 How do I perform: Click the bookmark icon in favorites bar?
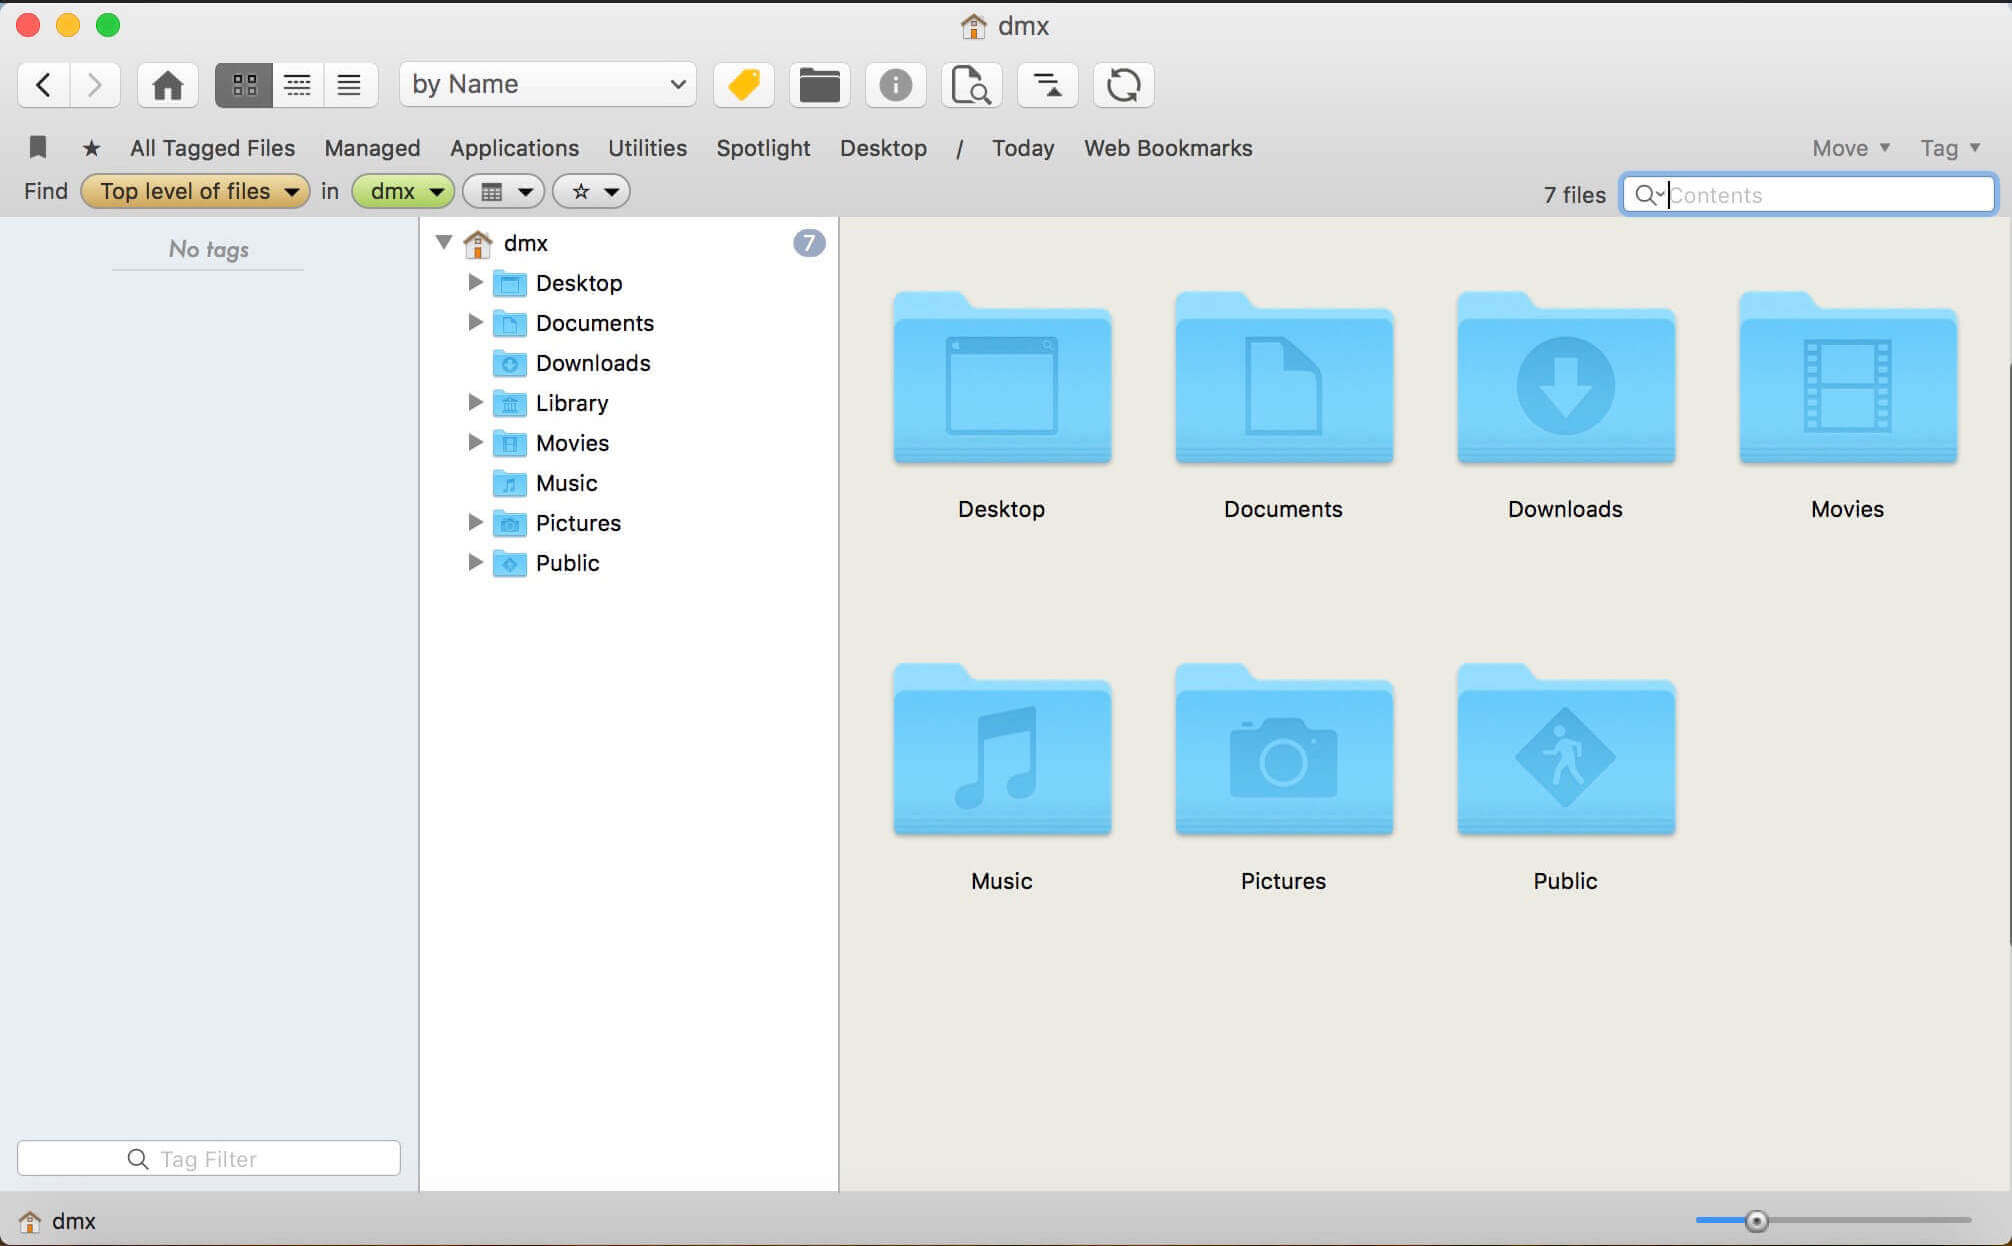[38, 148]
